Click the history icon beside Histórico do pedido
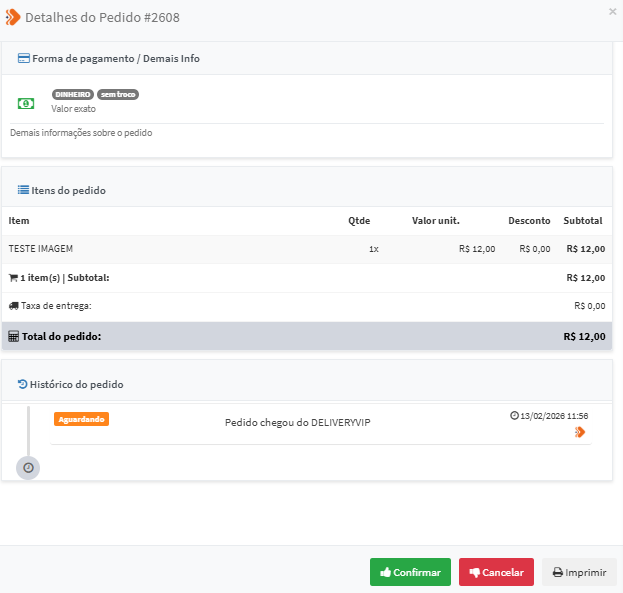623x593 pixels. (23, 384)
